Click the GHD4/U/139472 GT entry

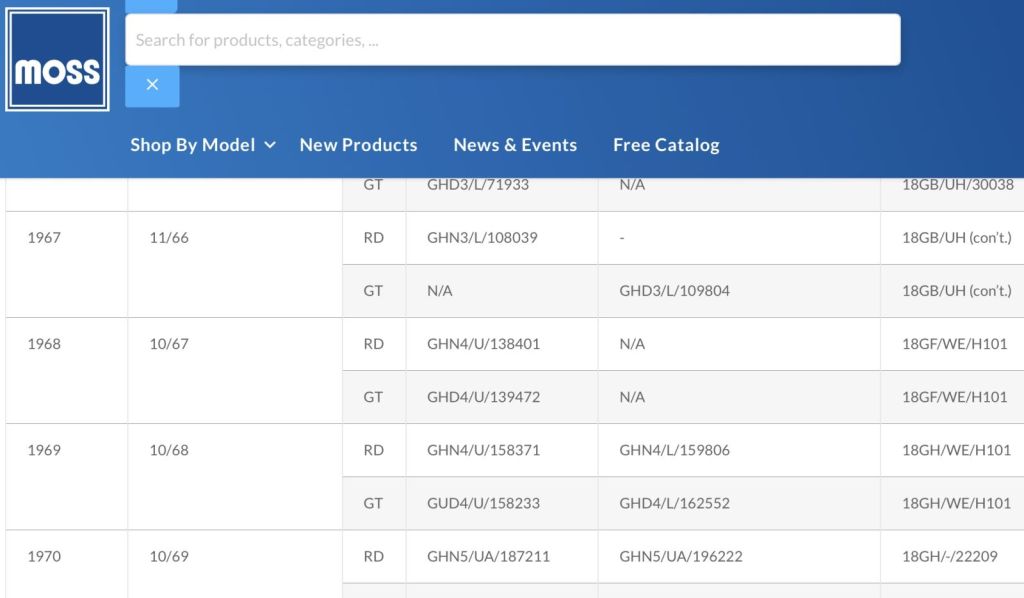click(x=483, y=397)
